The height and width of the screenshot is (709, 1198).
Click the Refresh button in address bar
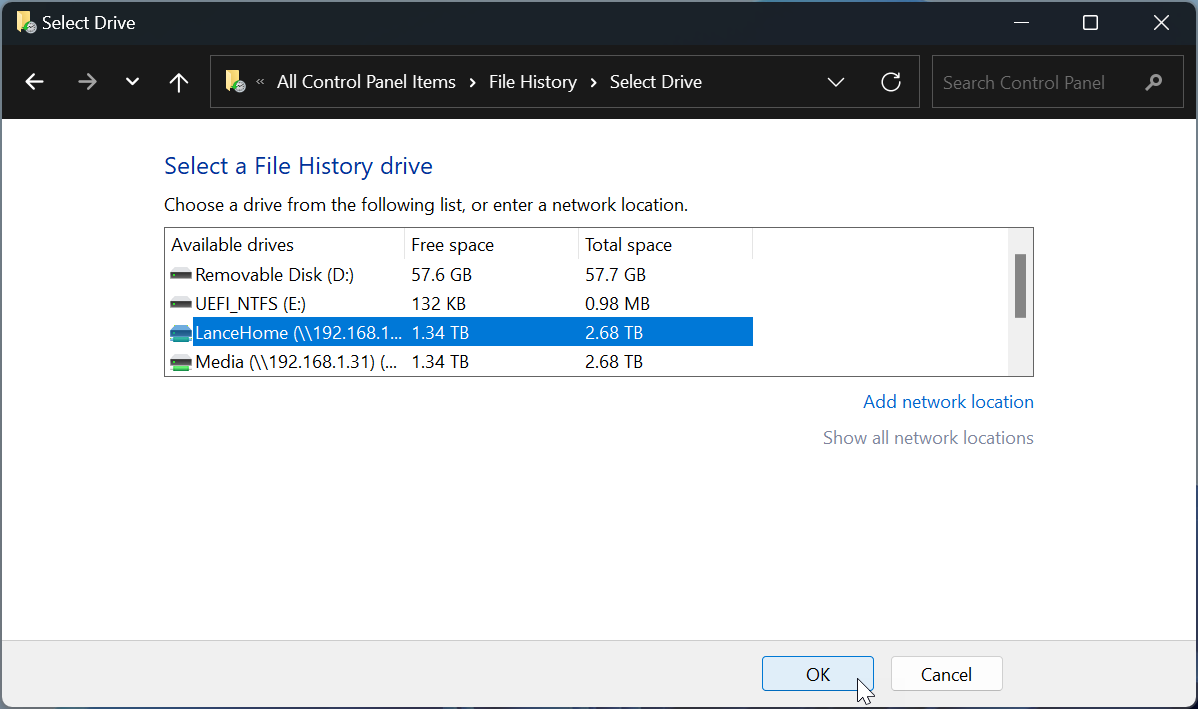891,82
